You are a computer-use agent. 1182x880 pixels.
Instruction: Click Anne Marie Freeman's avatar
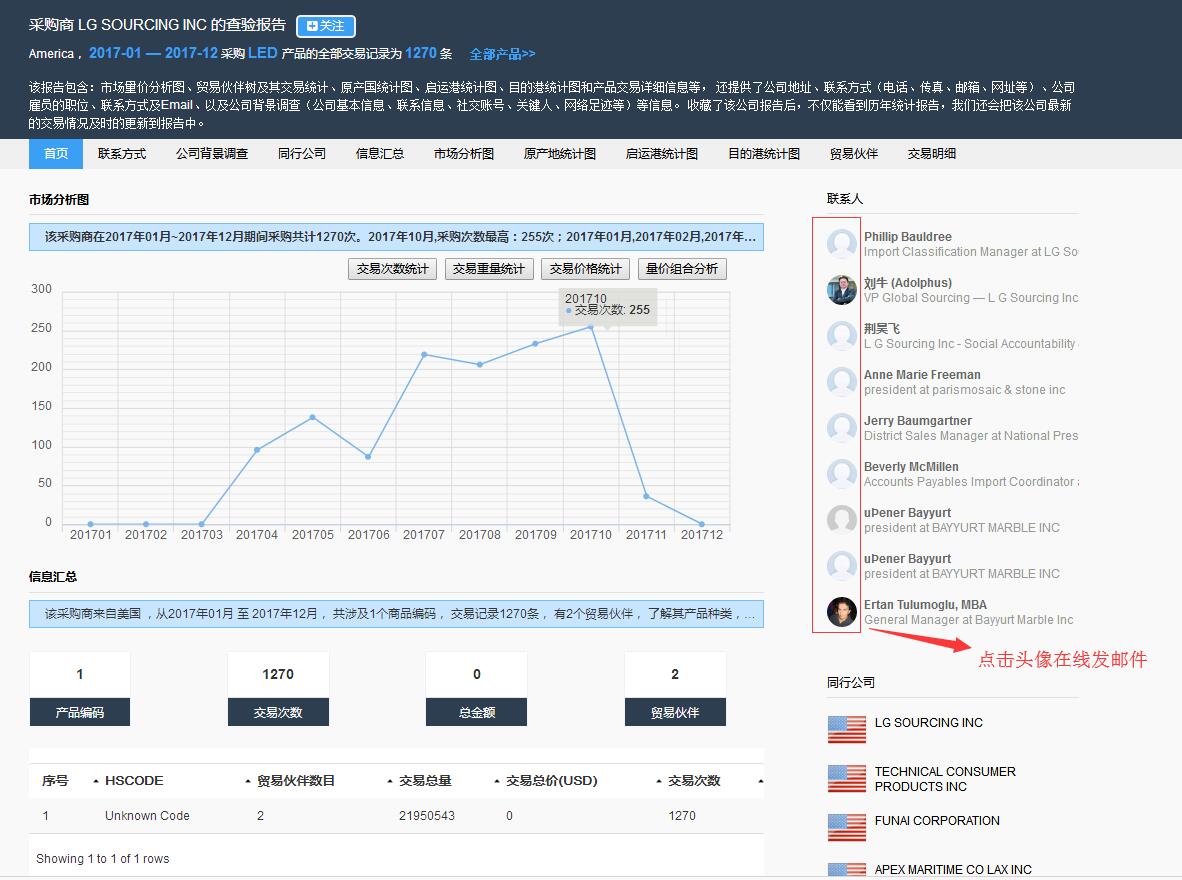(841, 382)
